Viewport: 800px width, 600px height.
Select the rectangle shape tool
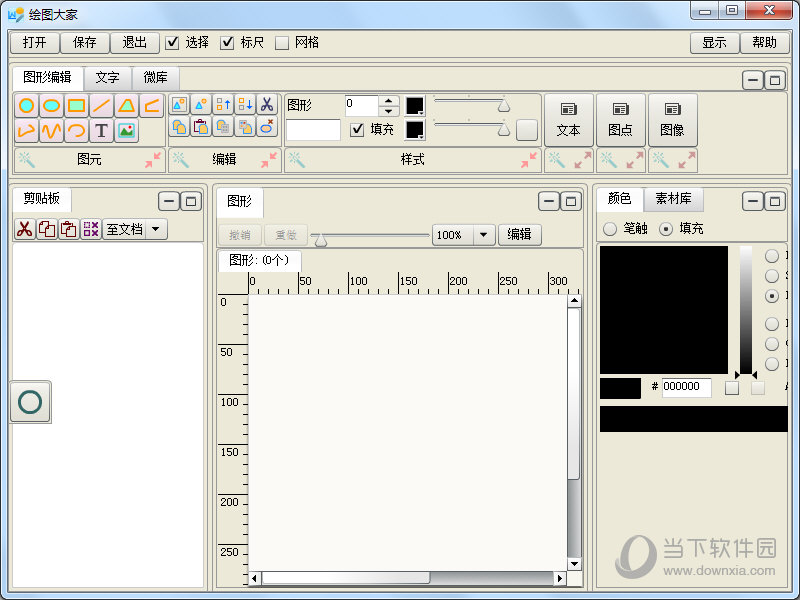click(x=76, y=106)
